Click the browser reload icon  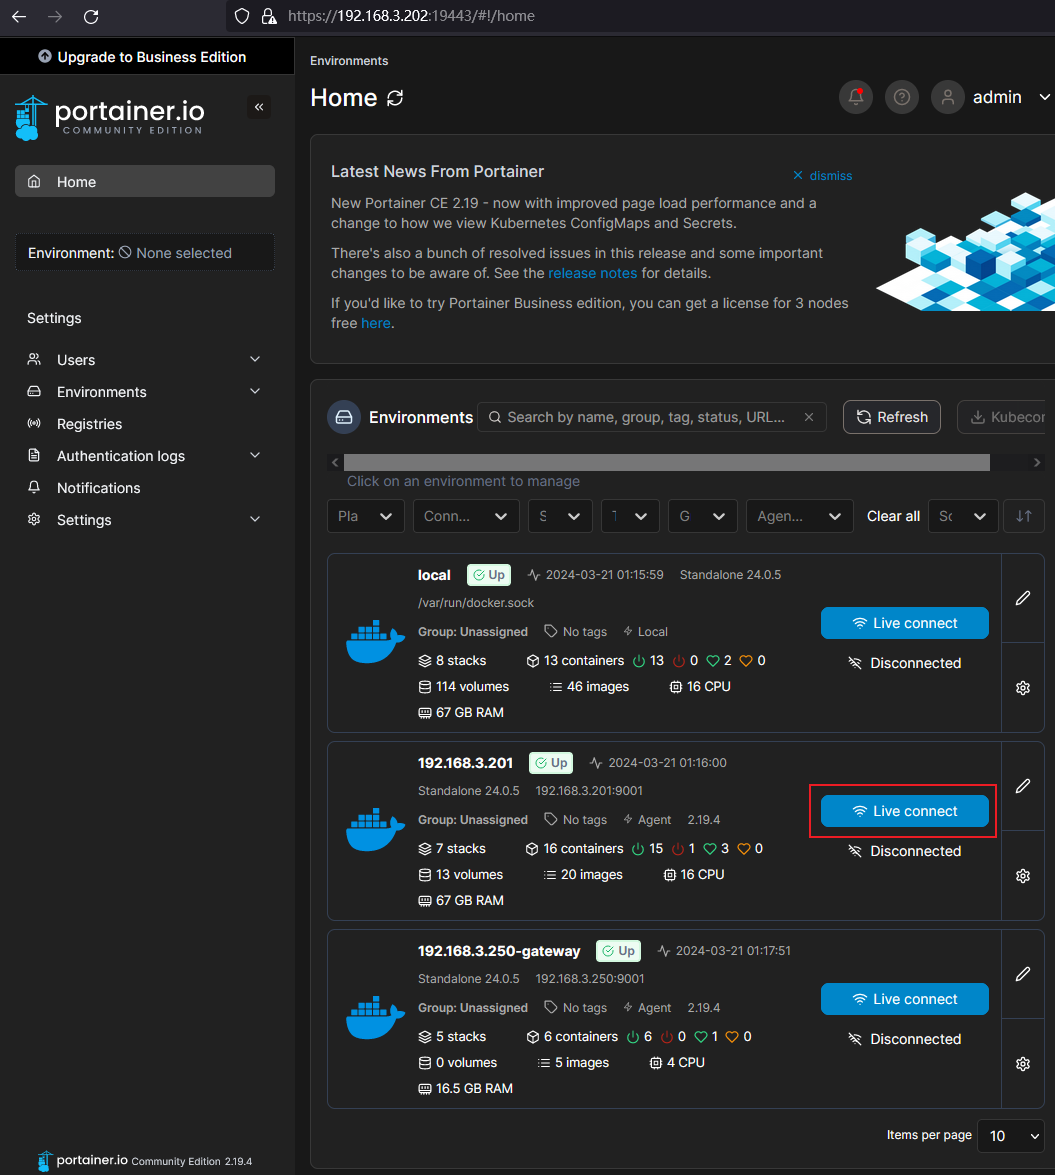point(91,16)
